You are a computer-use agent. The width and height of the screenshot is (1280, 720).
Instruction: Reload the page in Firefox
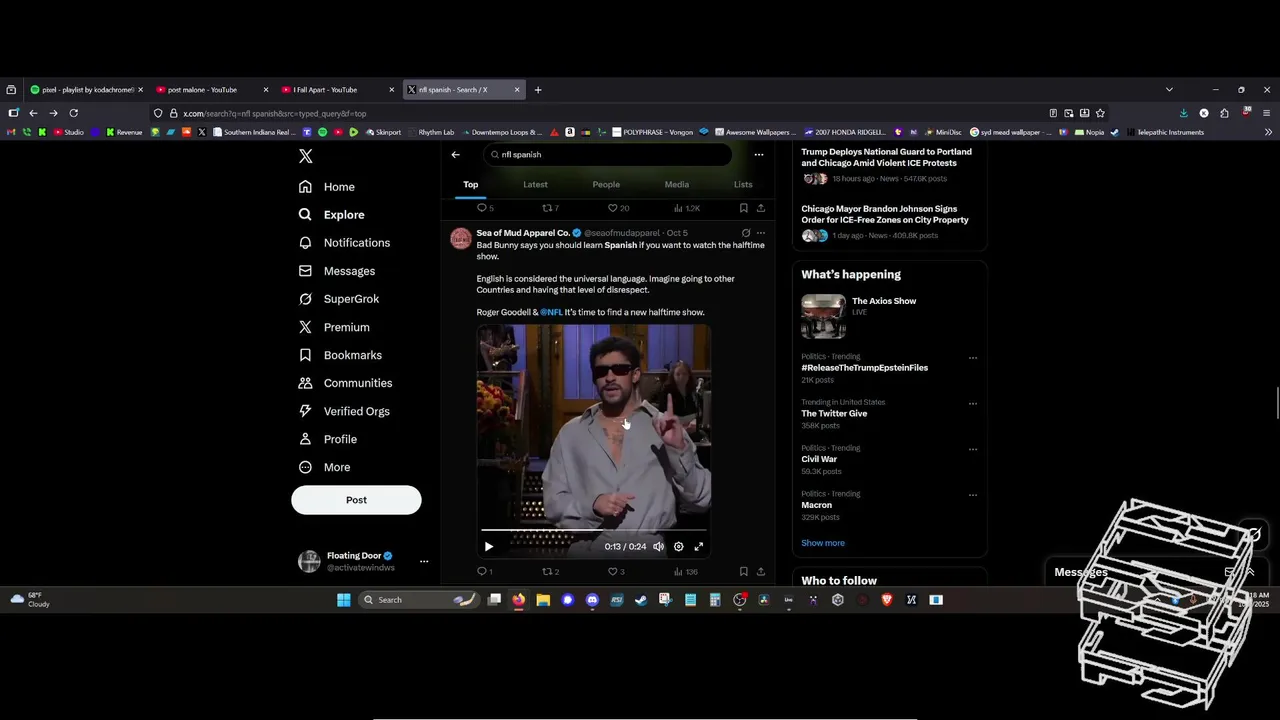73,113
